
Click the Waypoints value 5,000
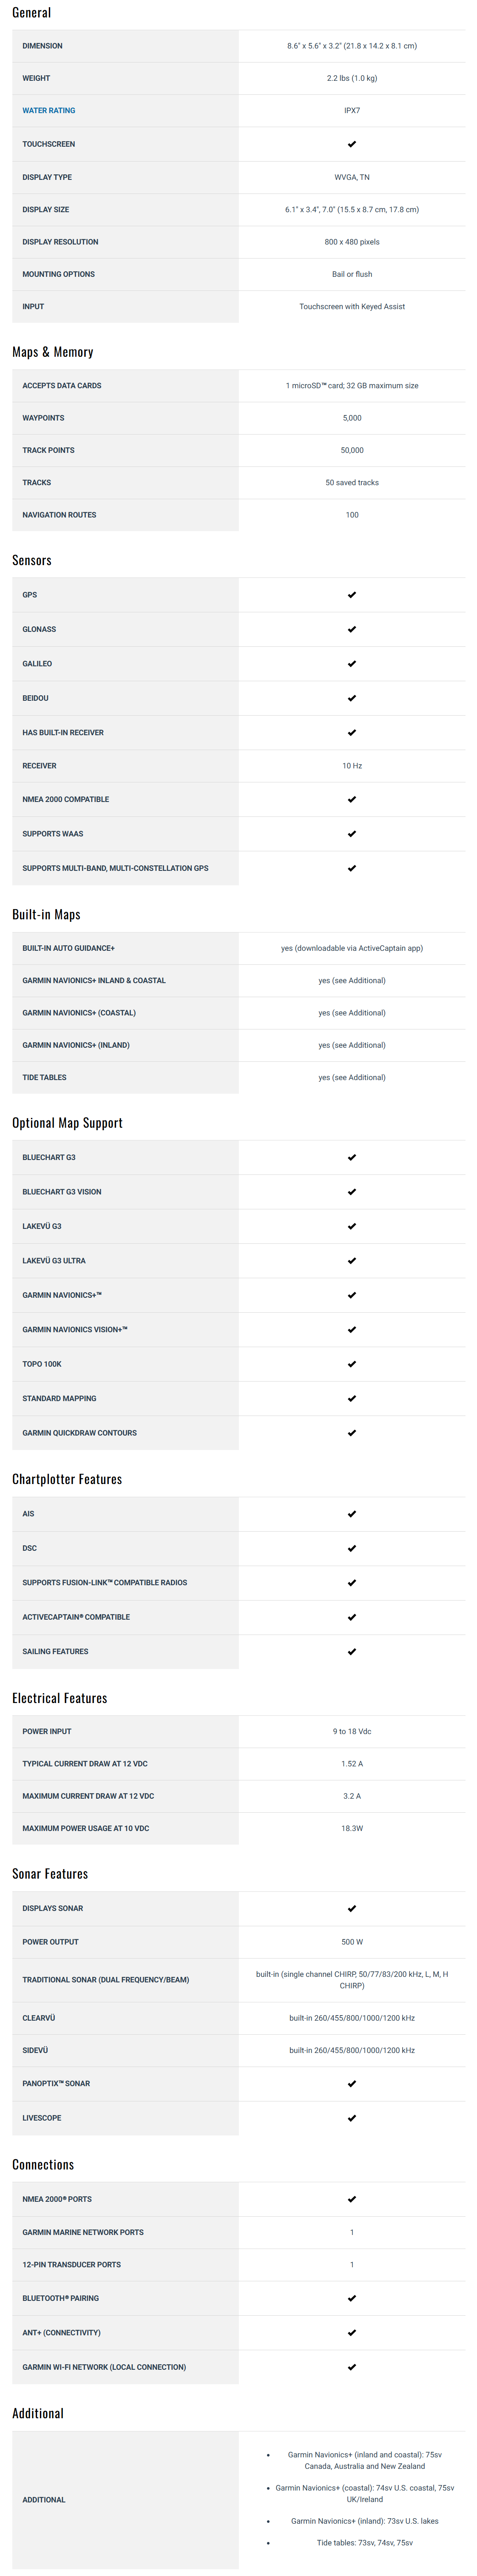pyautogui.click(x=352, y=418)
